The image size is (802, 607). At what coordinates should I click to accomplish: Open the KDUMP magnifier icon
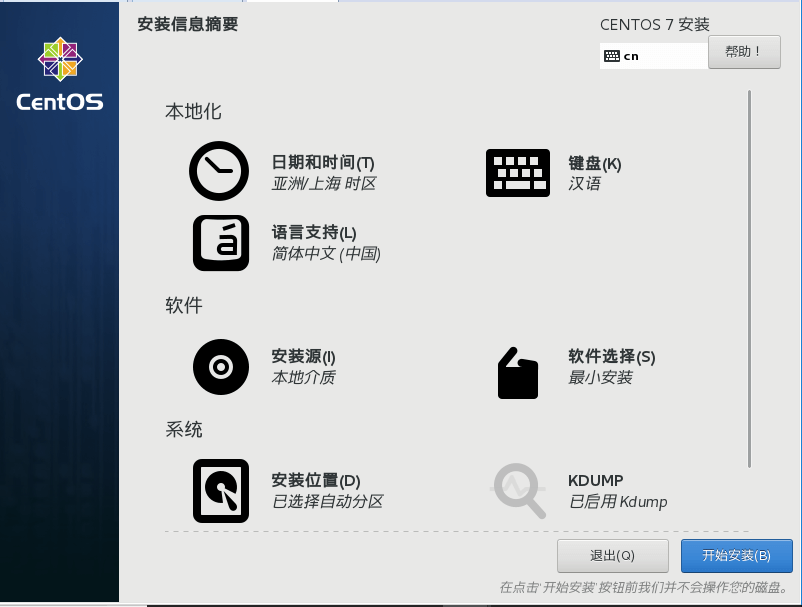520,490
